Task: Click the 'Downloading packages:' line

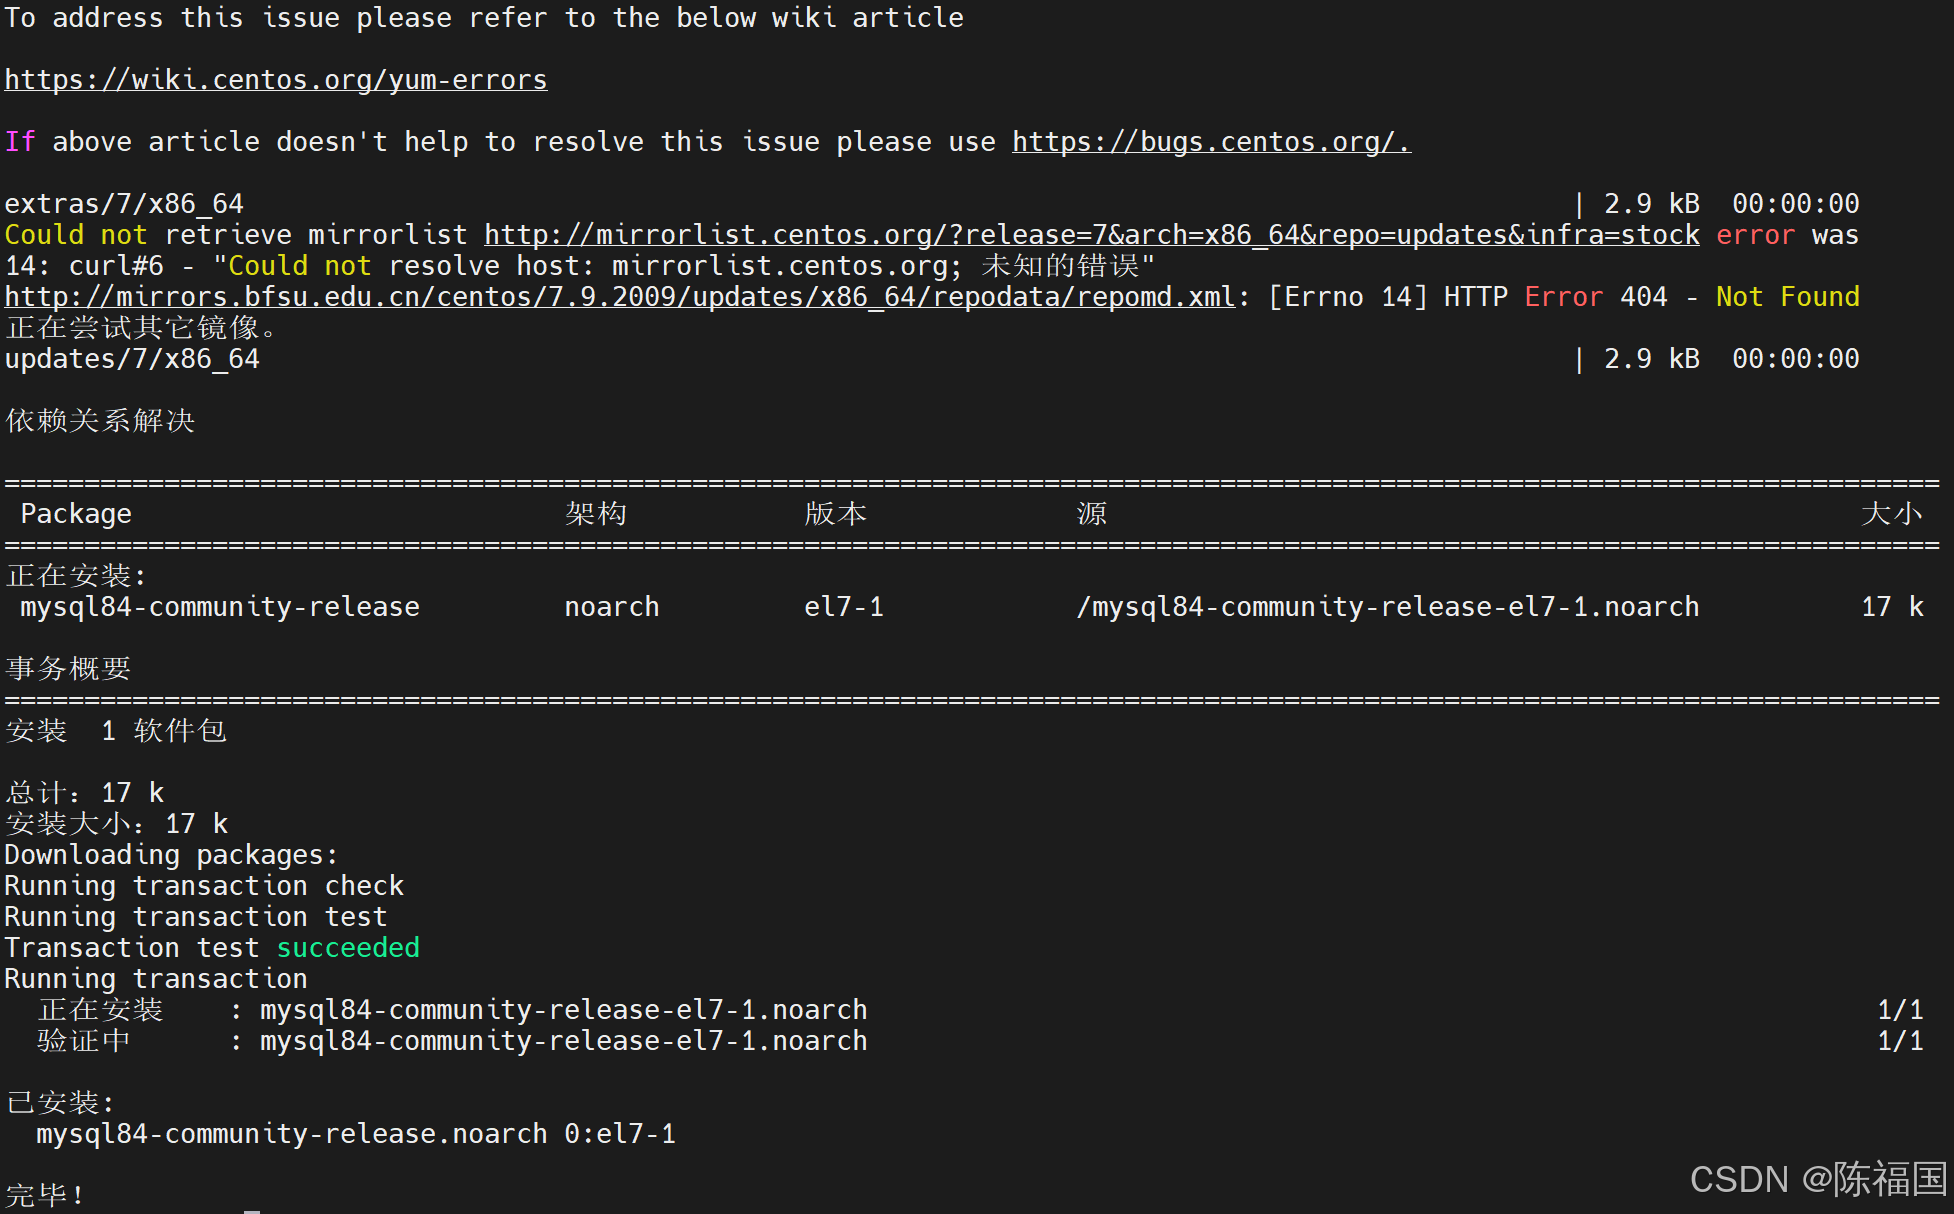Action: [x=172, y=855]
